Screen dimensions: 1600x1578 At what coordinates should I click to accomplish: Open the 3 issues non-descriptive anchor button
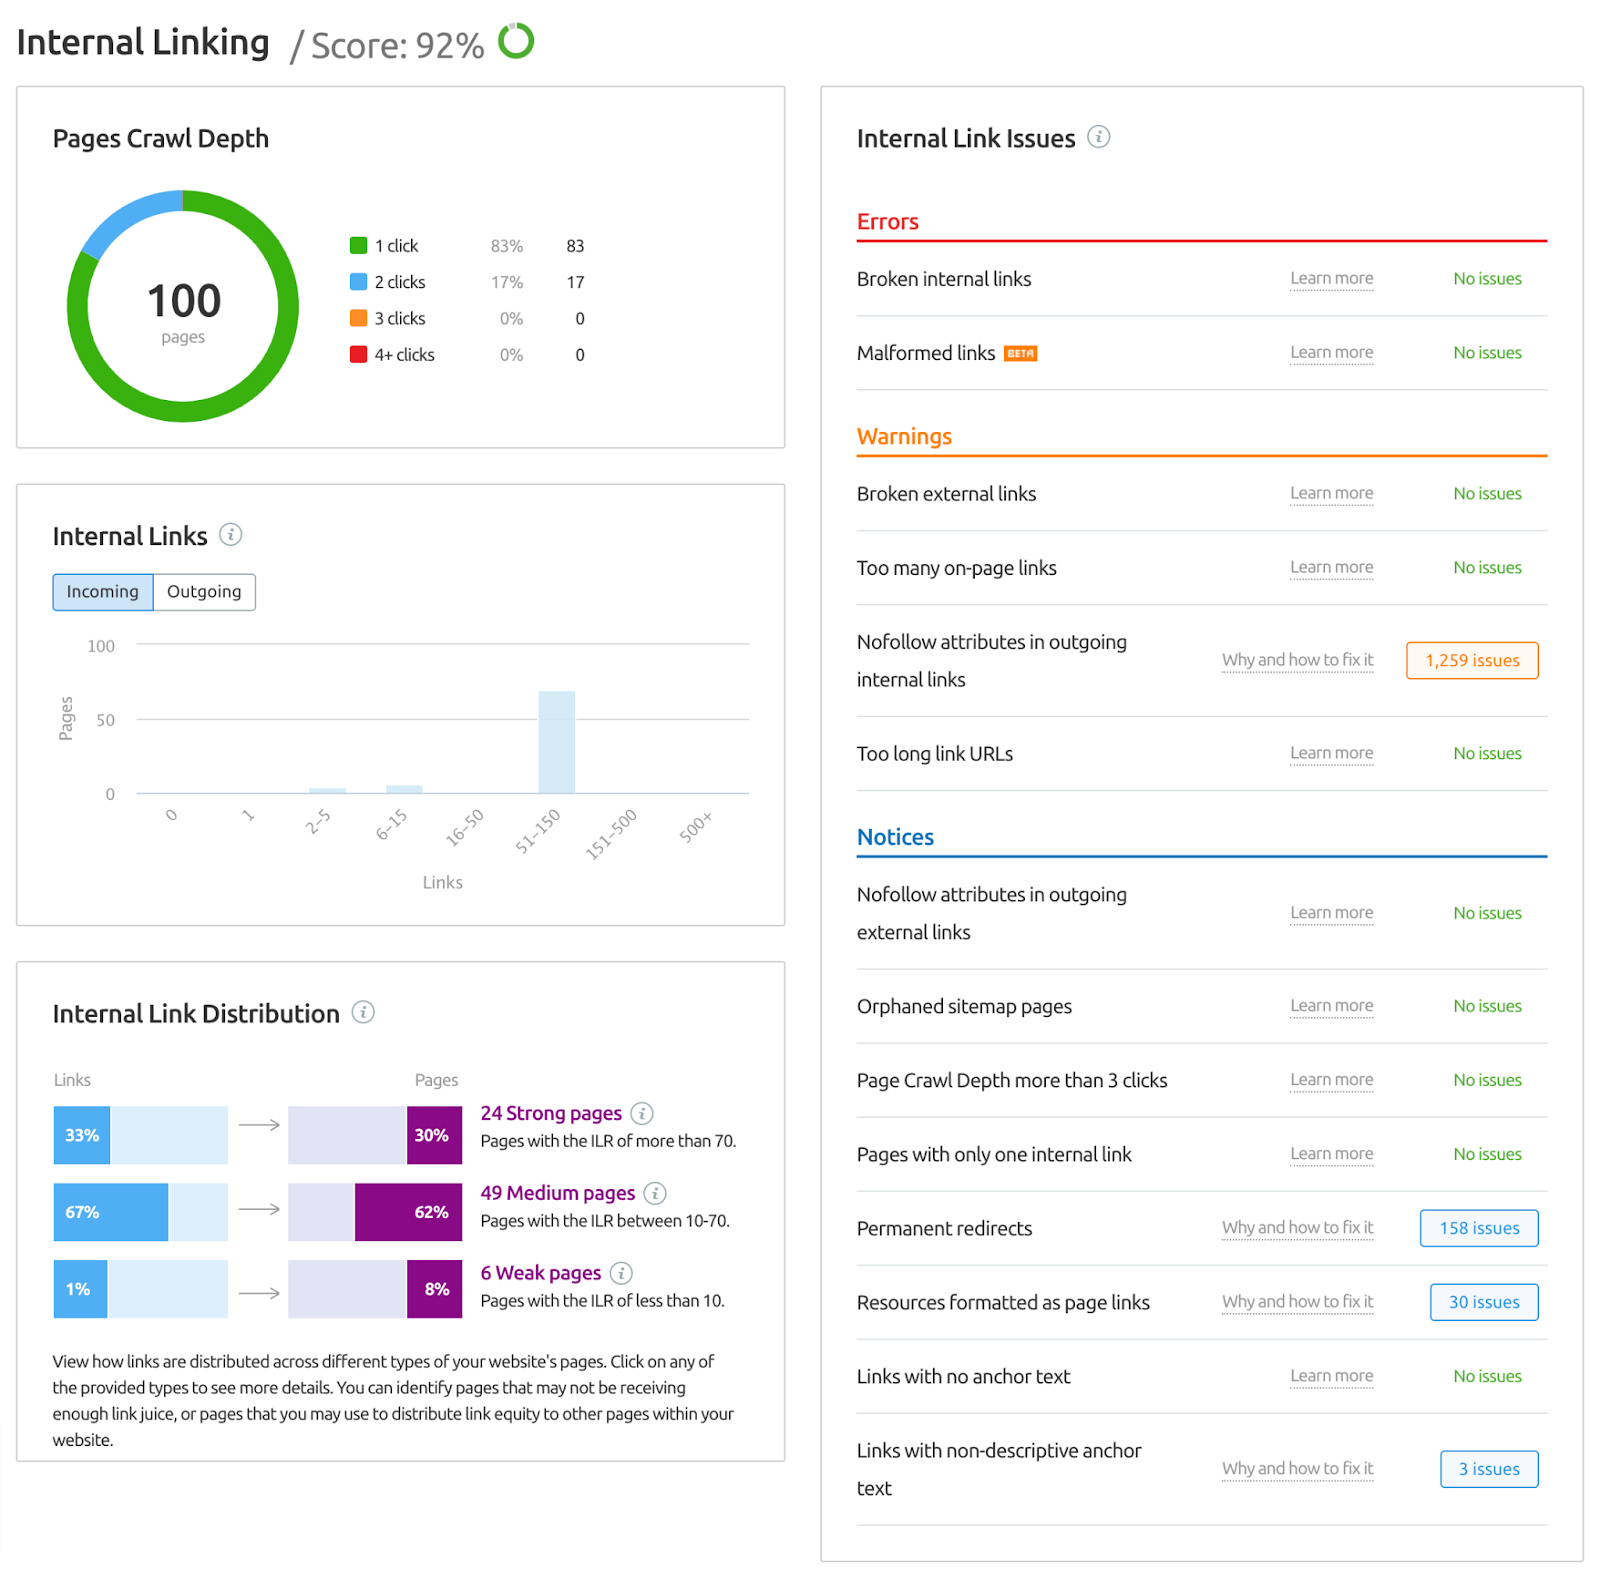click(1489, 1469)
